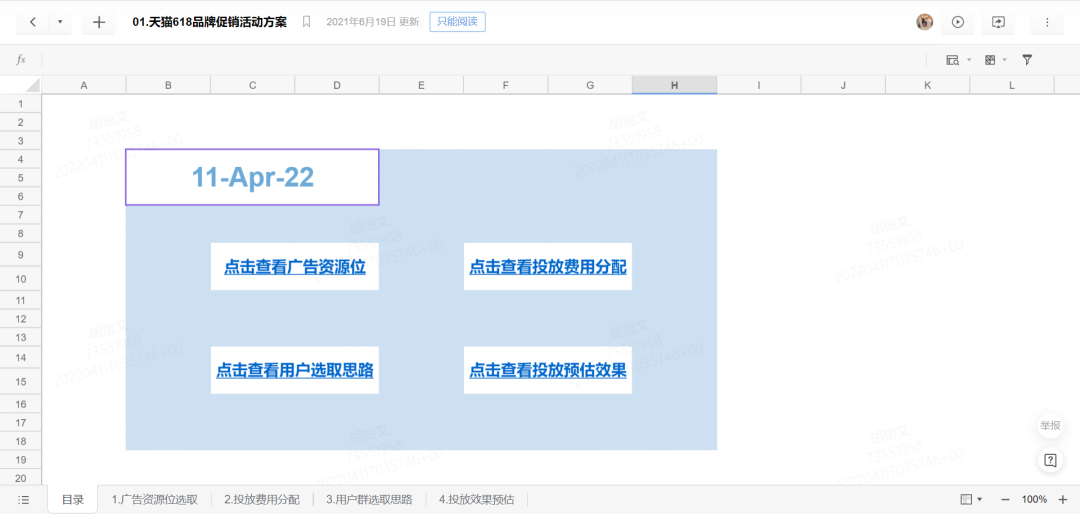Open the help question mark icon
Viewport: 1080px width, 514px height.
tap(1050, 460)
